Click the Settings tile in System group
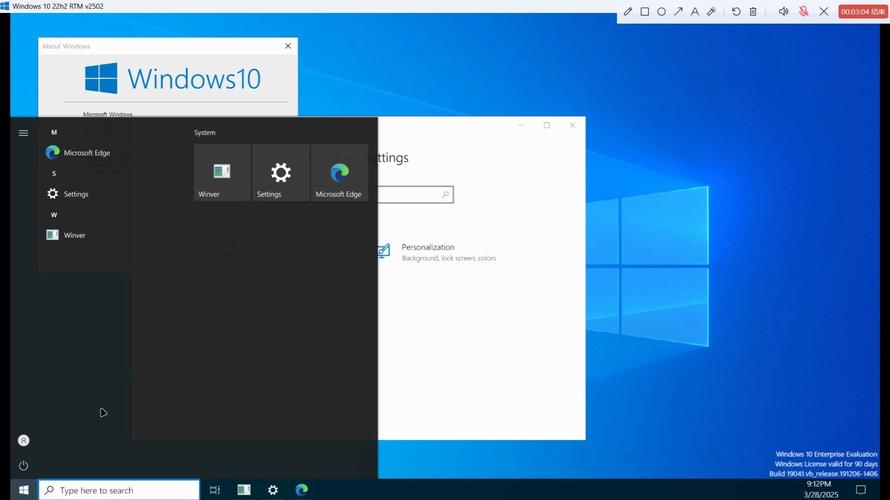This screenshot has height=500, width=890. point(281,173)
